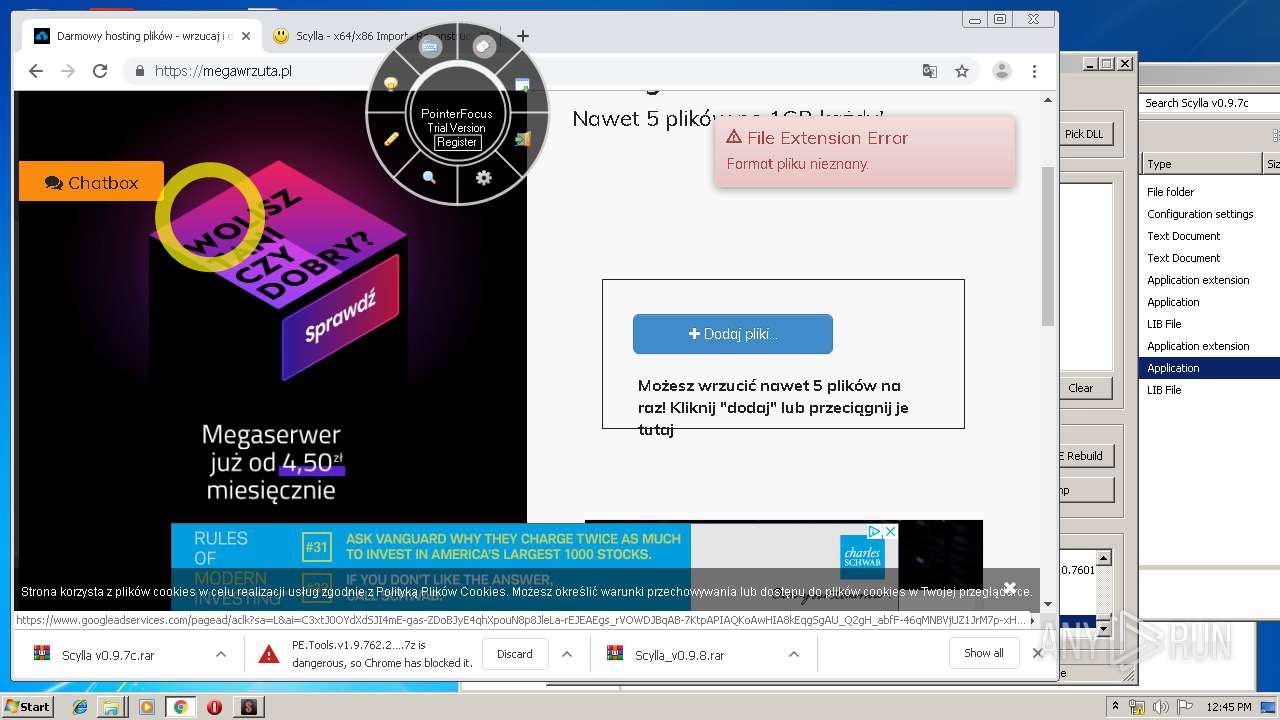Click the Chrome taskbar icon

[x=181, y=707]
